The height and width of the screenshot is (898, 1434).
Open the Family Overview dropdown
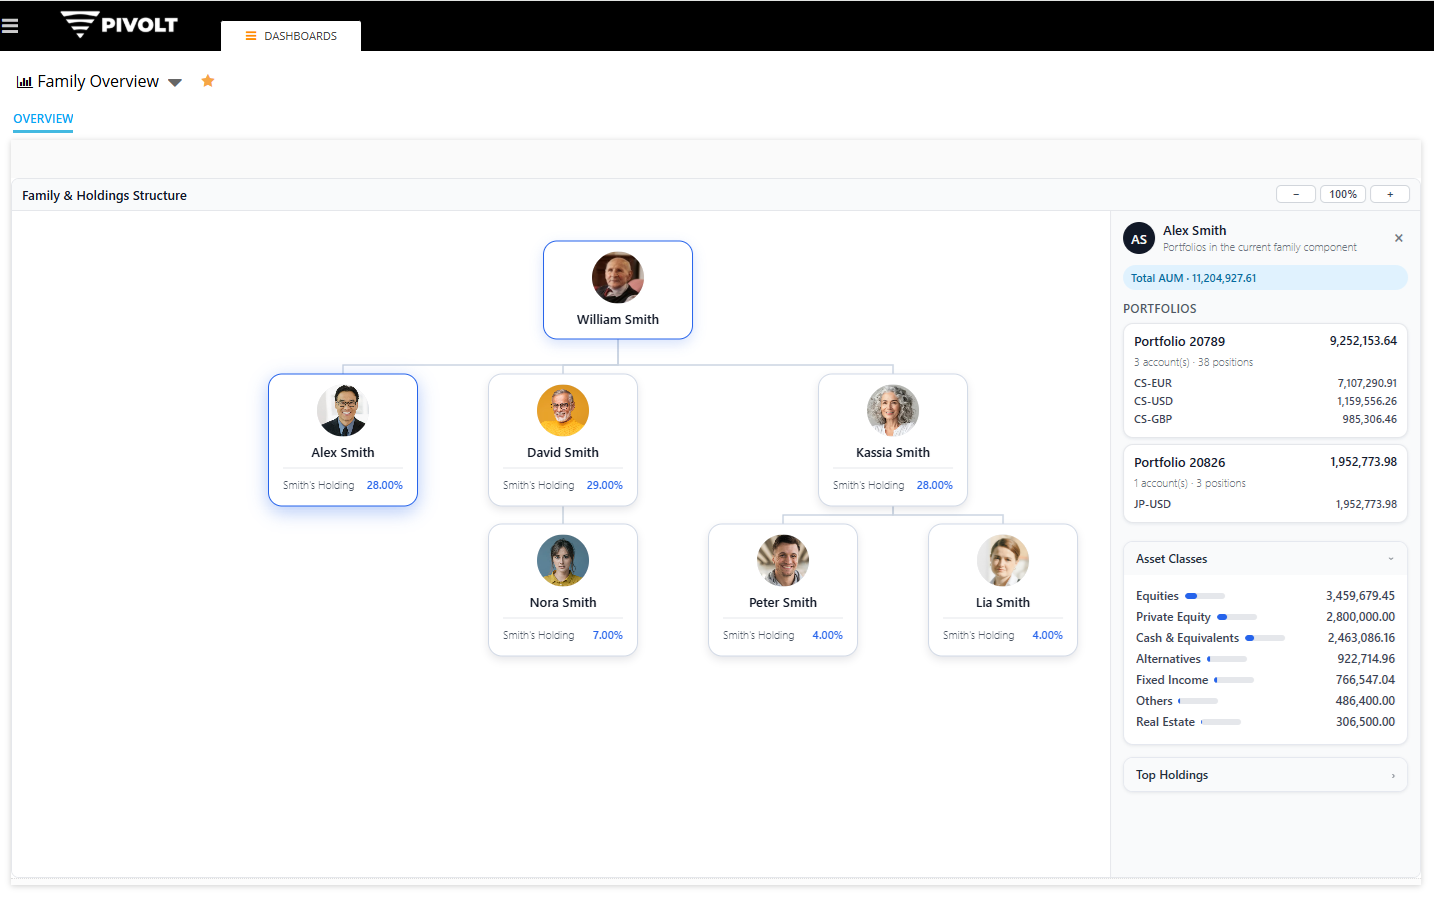point(175,83)
